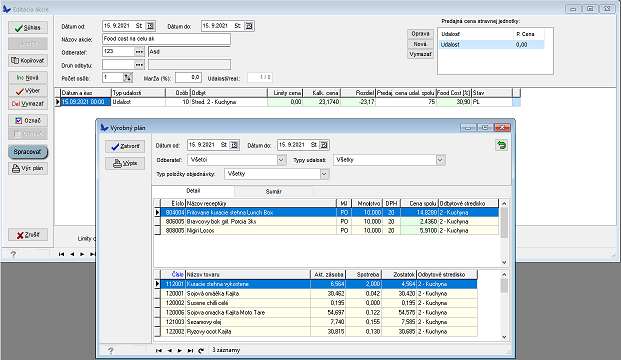This screenshot has height=360, width=621.
Task: Click Food Cost [%] column header
Action: (453, 93)
